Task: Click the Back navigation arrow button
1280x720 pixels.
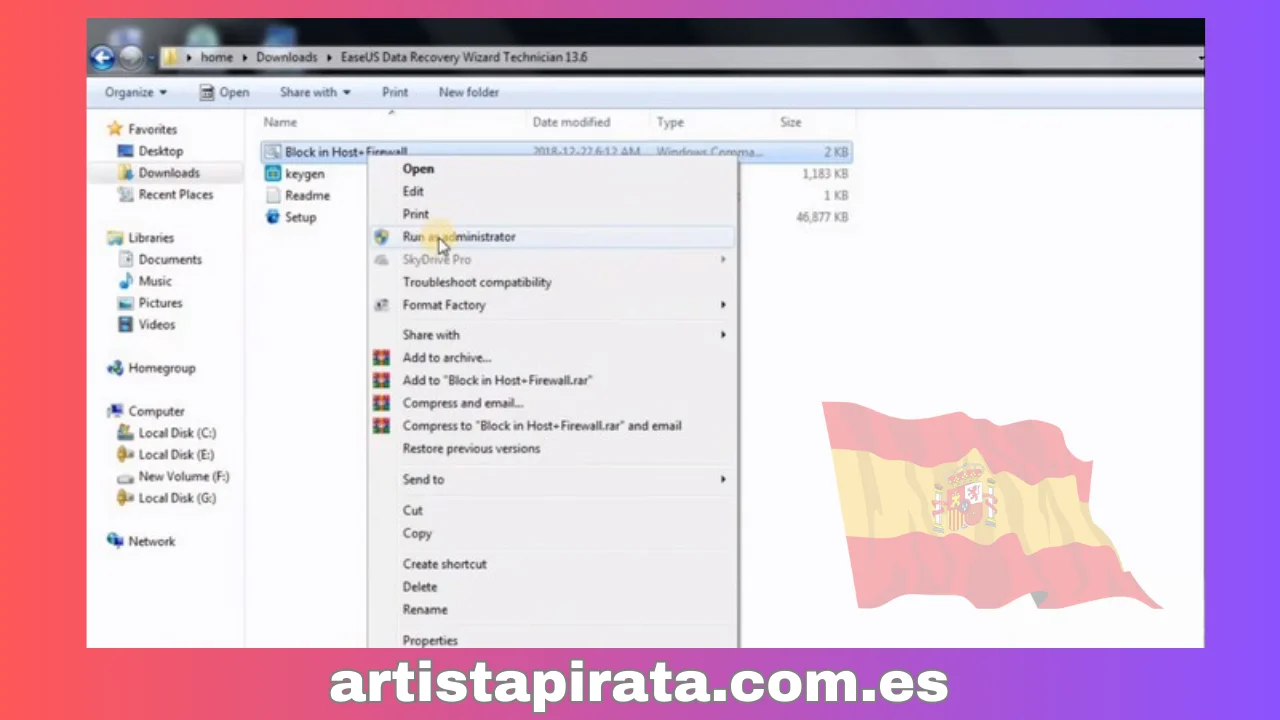Action: (x=102, y=58)
